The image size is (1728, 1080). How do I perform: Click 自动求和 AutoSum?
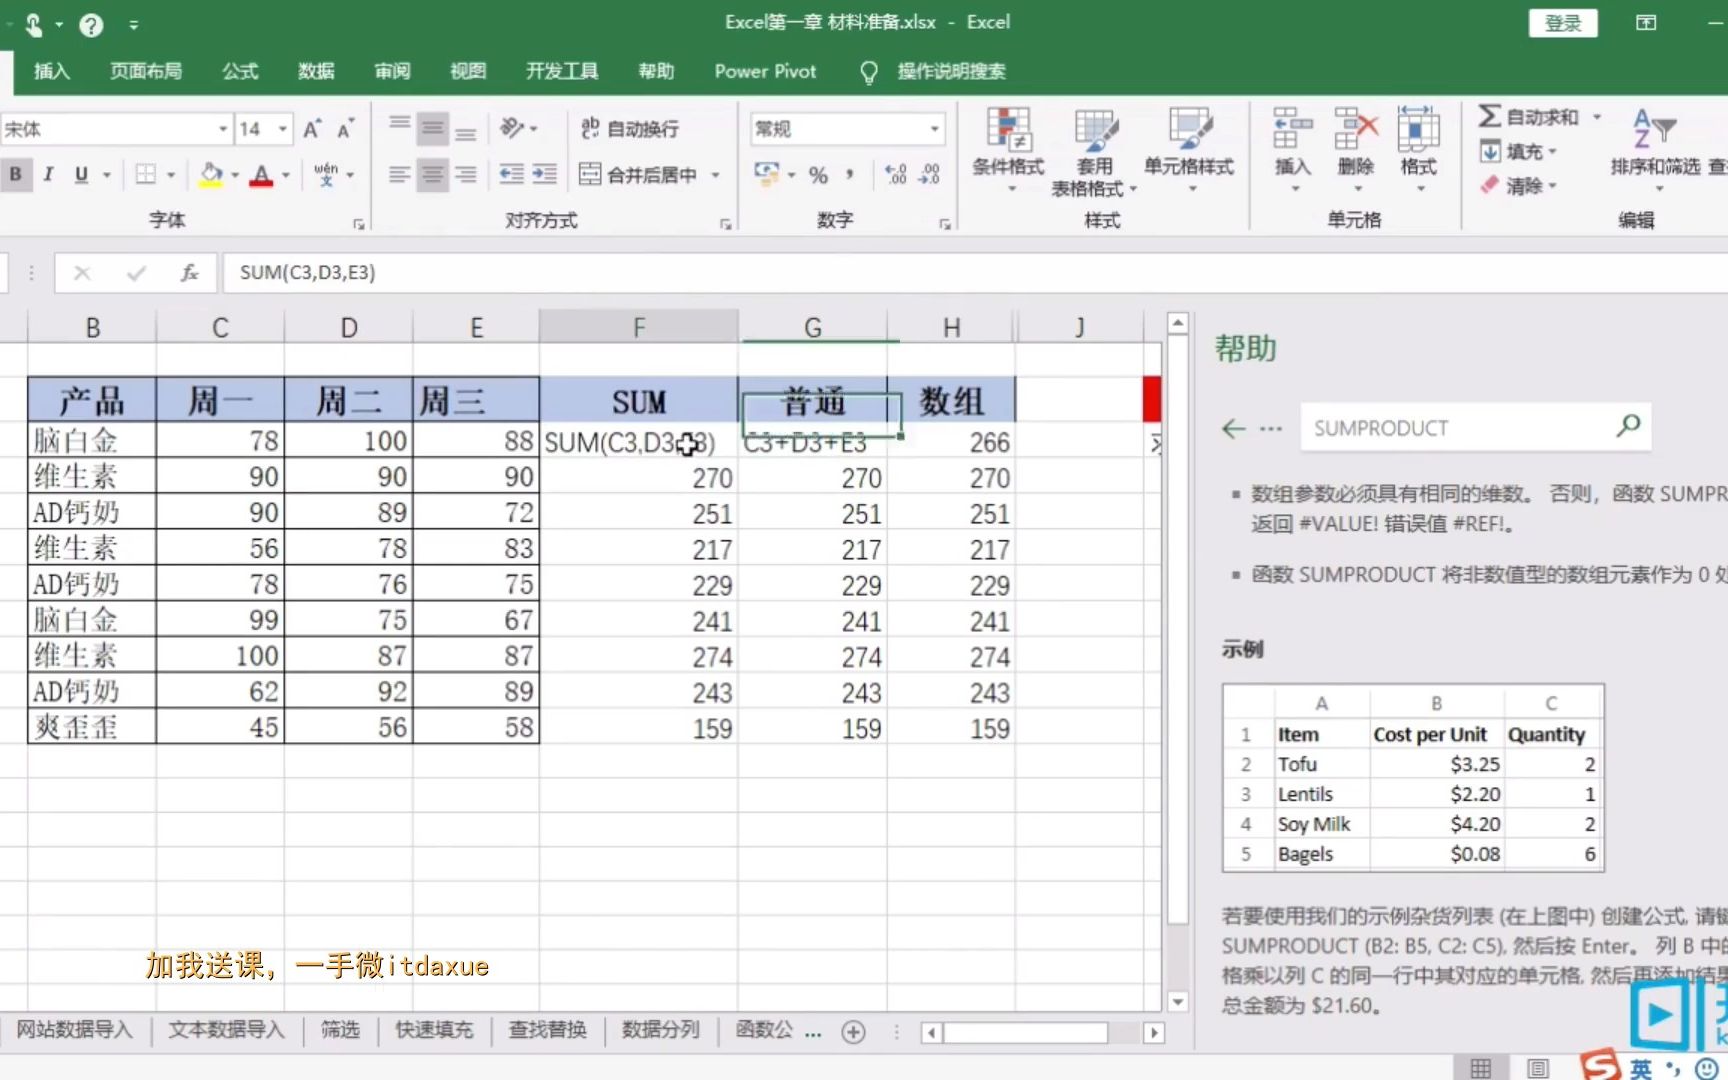(x=1530, y=117)
